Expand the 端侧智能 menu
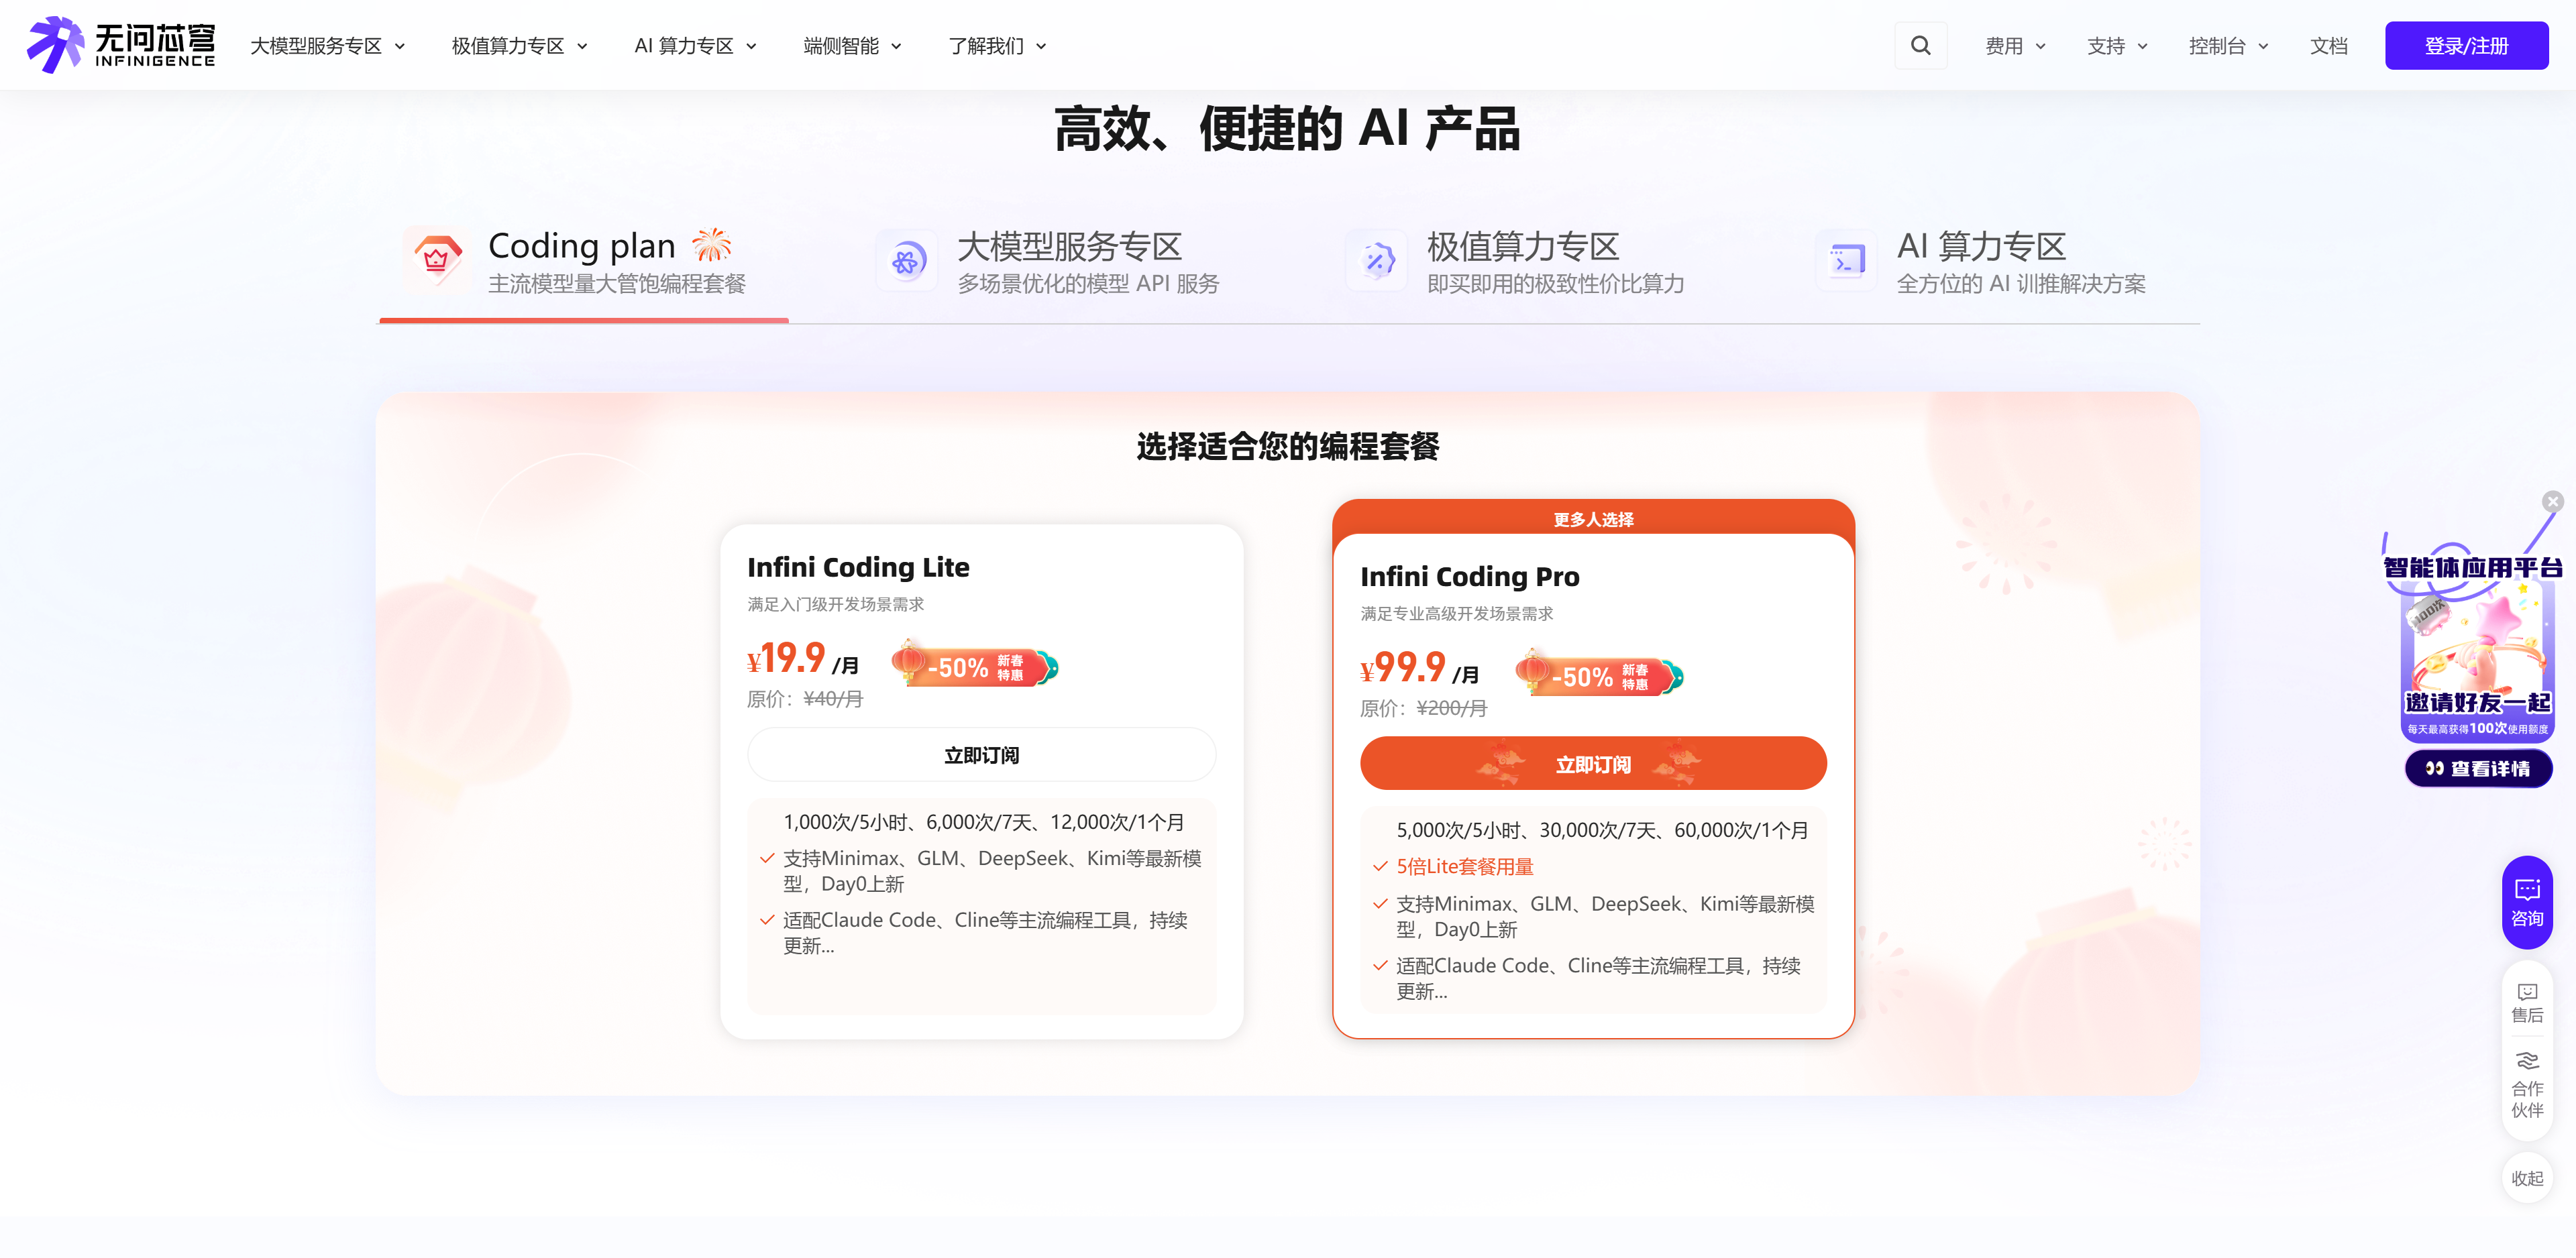 [x=852, y=46]
